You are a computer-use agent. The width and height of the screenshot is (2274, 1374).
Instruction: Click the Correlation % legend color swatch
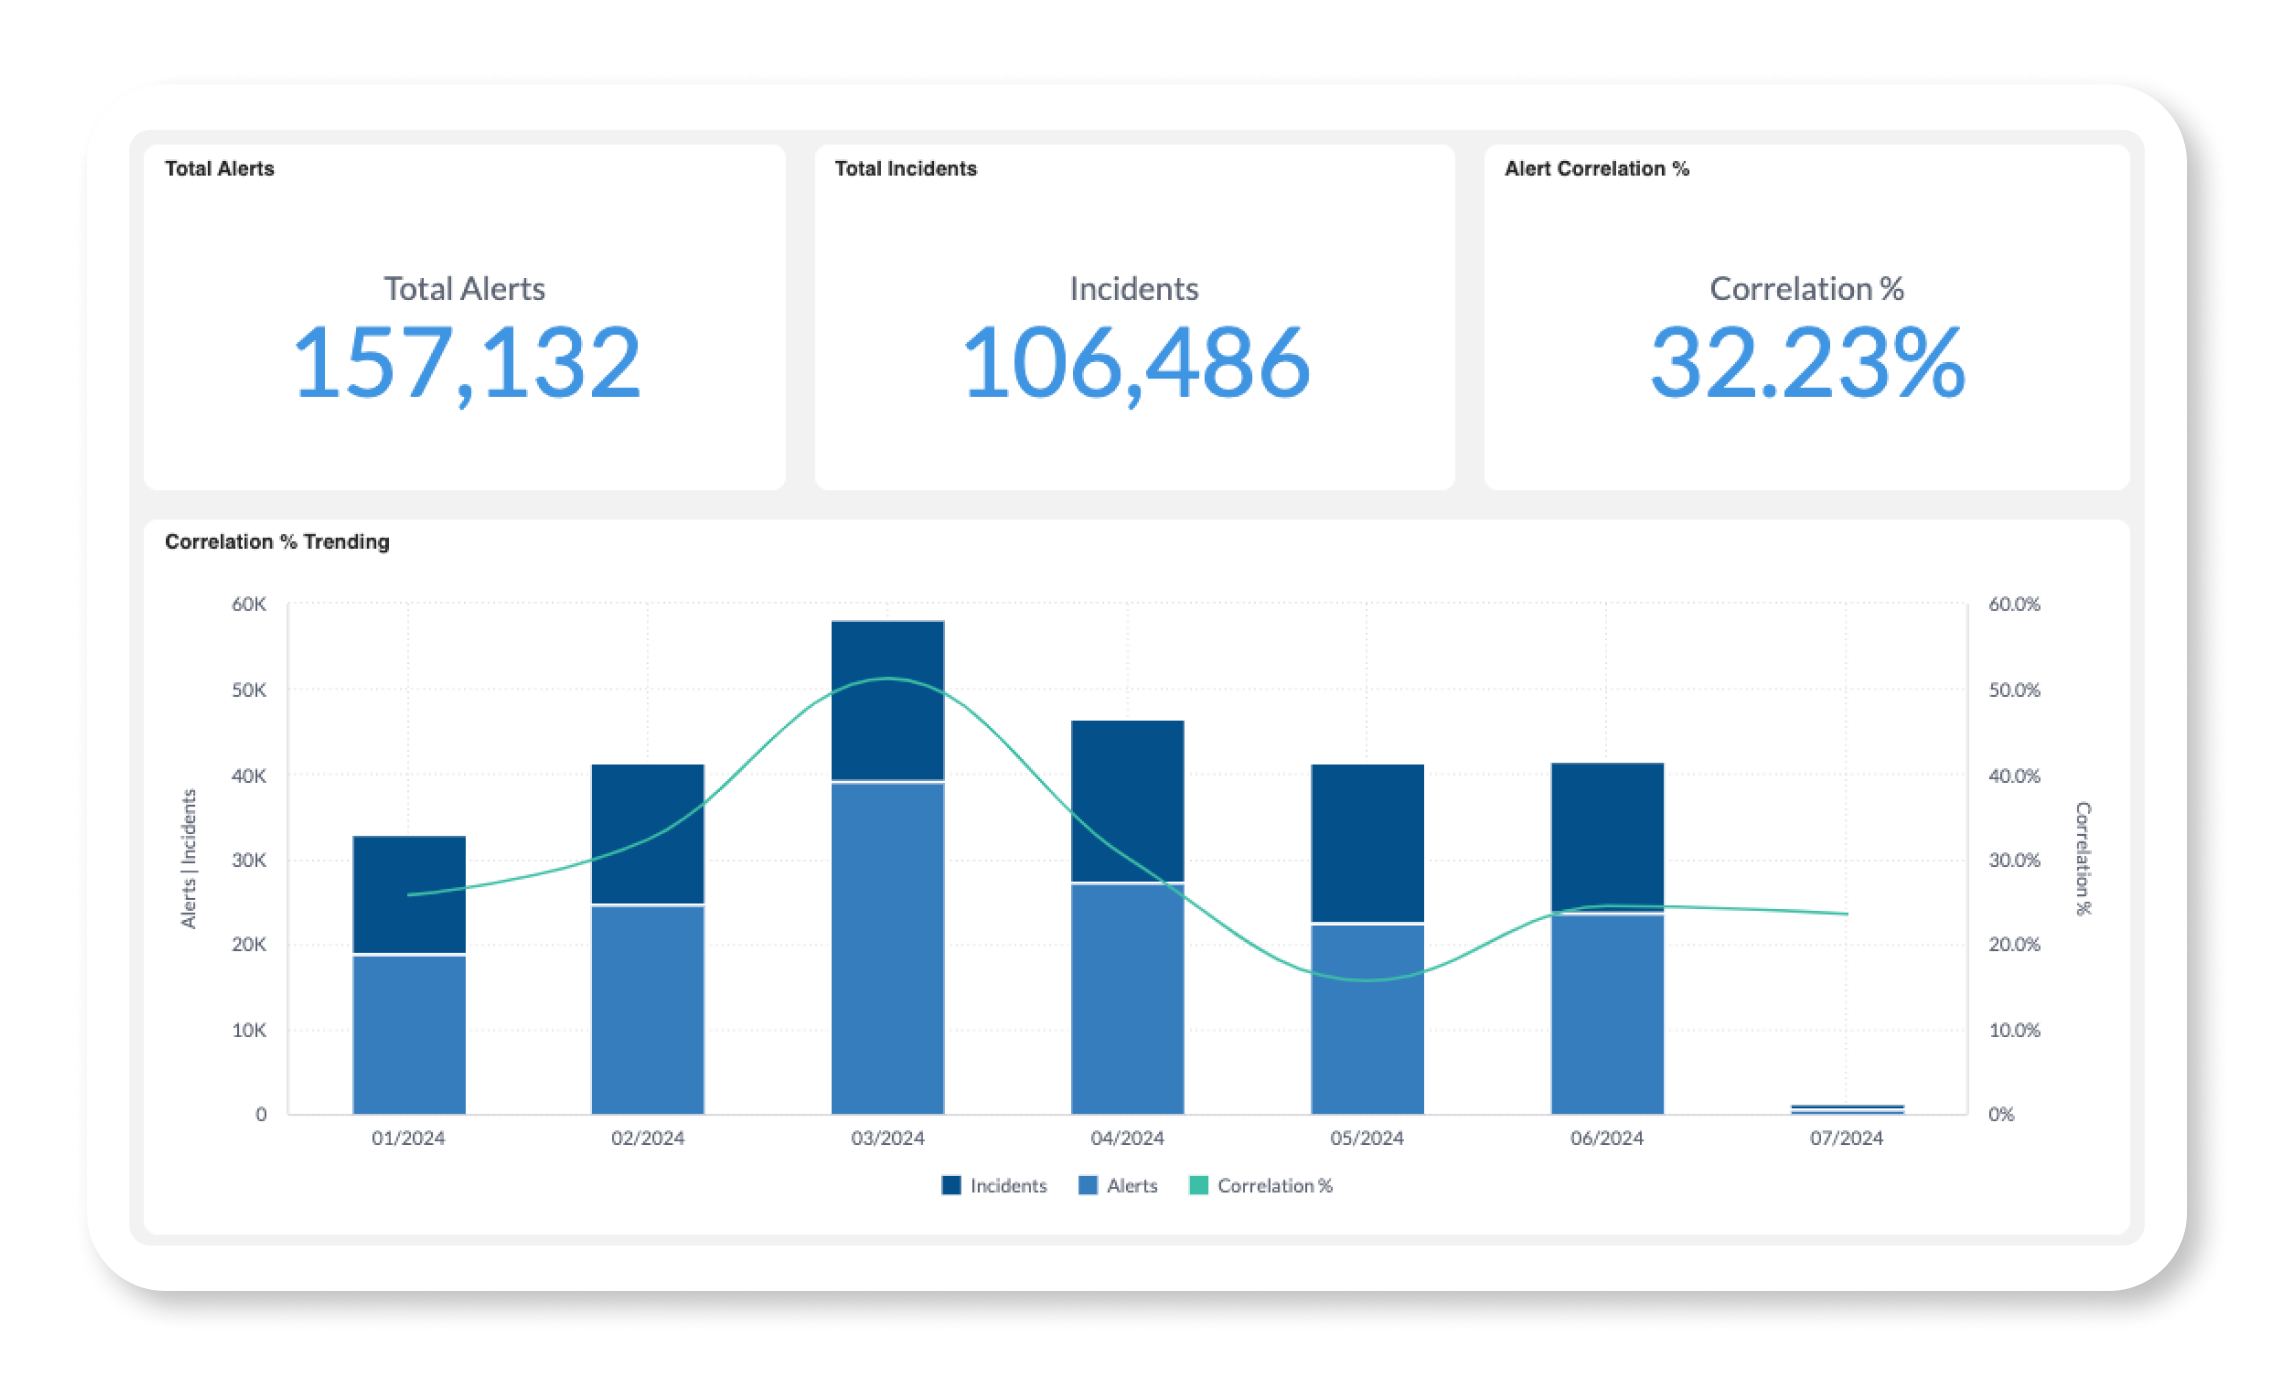tap(1198, 1185)
